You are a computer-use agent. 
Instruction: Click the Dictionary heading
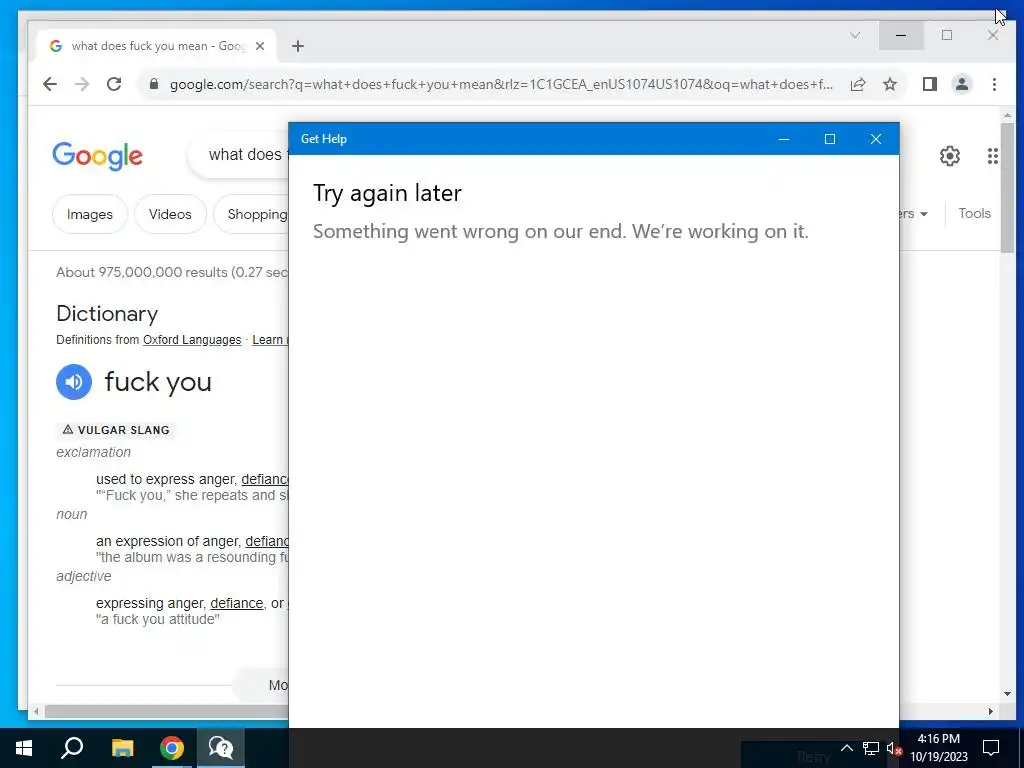click(x=107, y=313)
